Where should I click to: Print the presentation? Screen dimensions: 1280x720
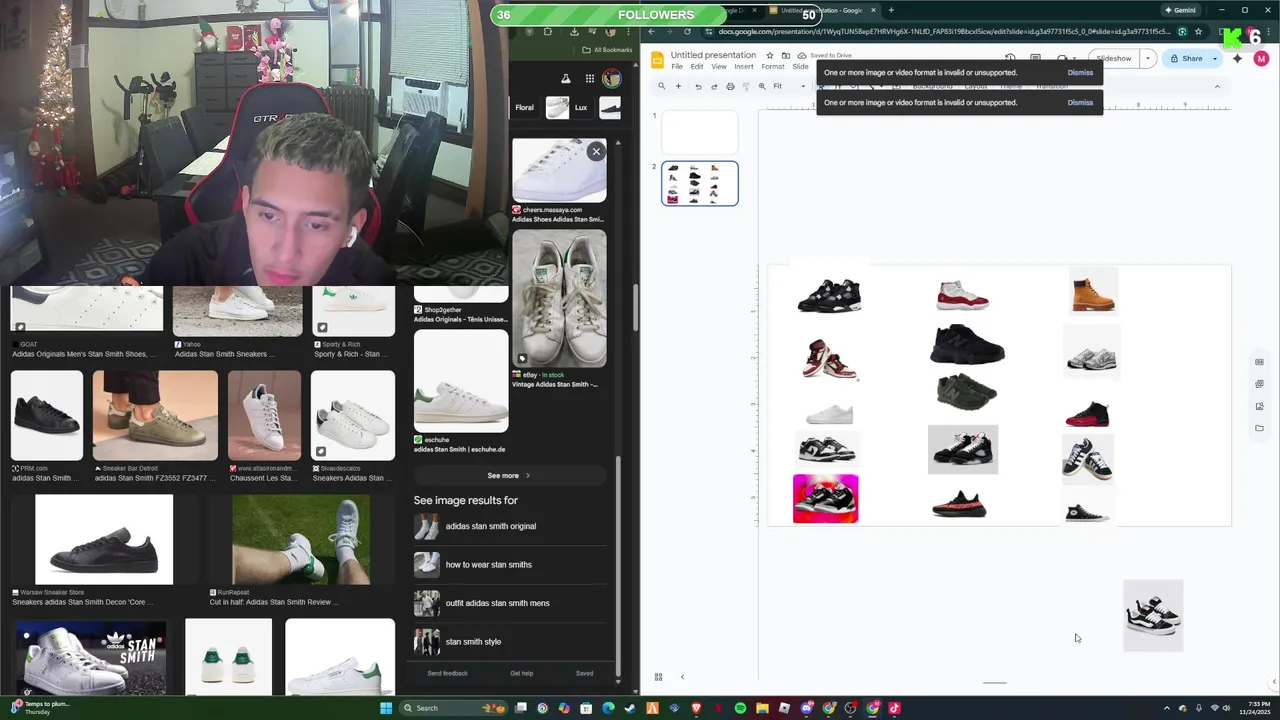(x=730, y=86)
